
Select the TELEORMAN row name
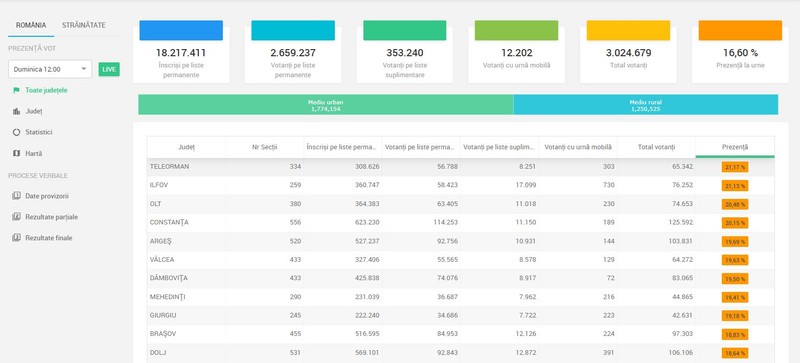pos(169,166)
